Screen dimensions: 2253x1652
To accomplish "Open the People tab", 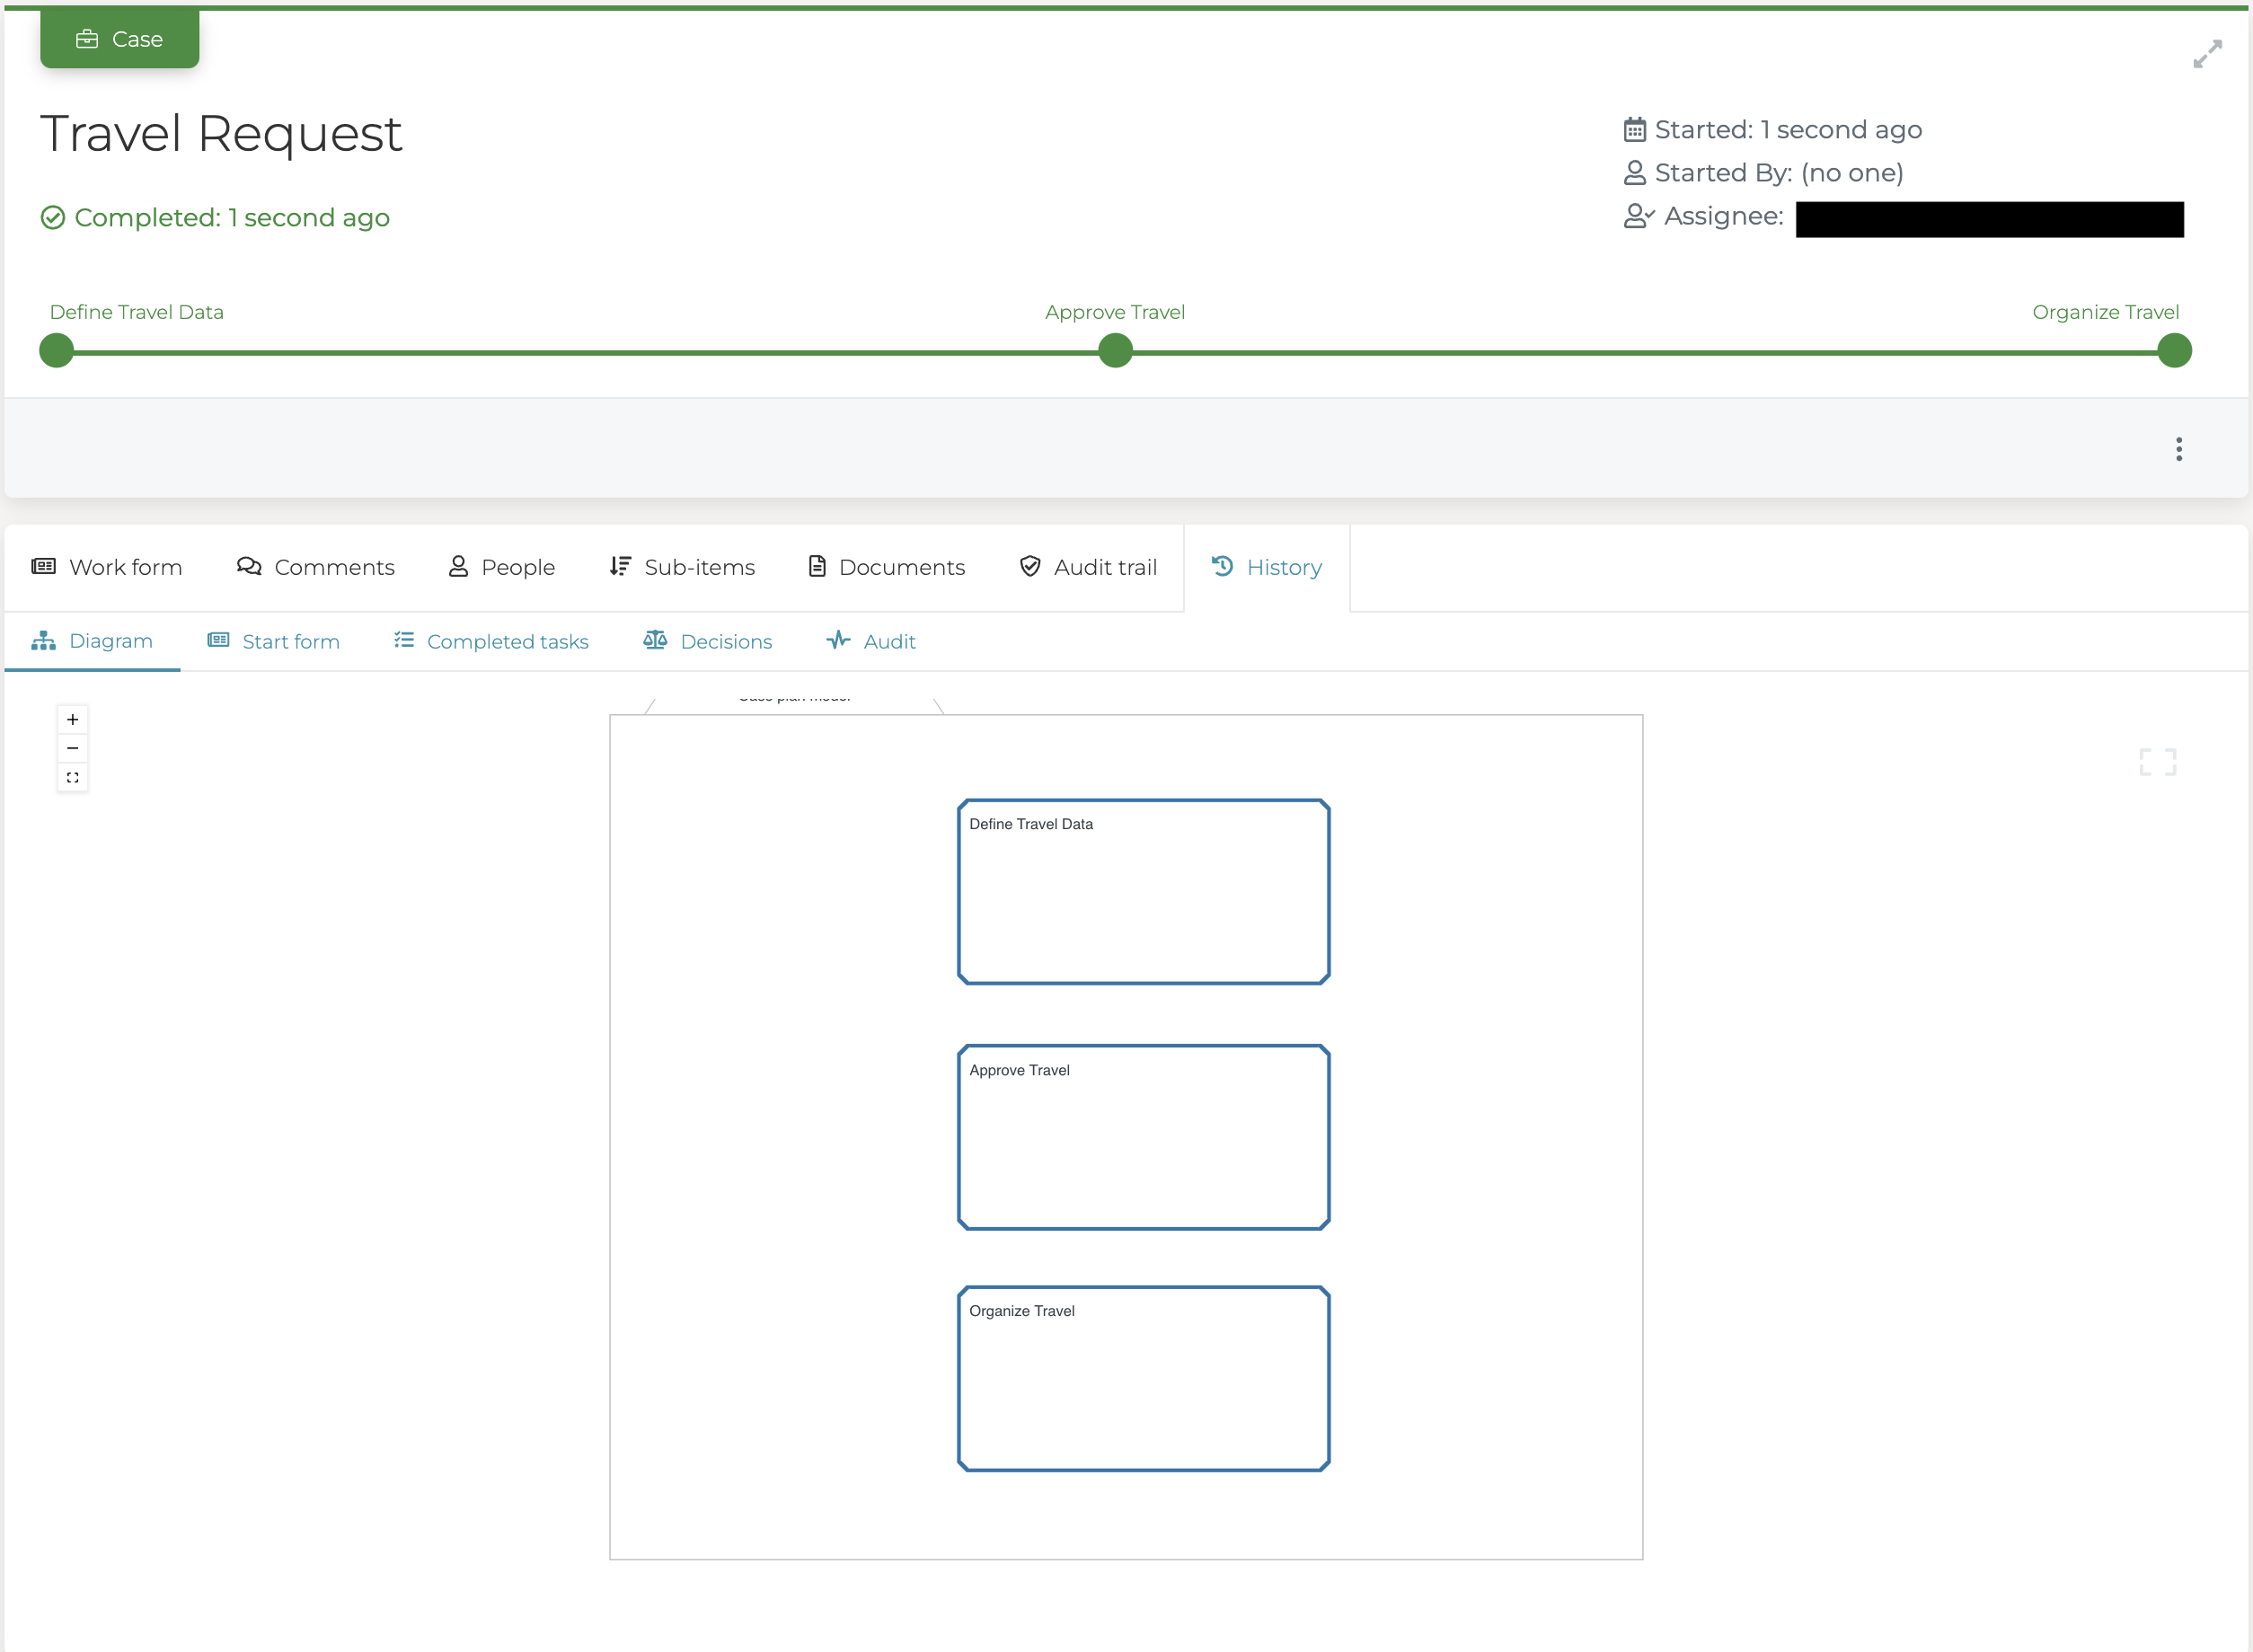I will 501,567.
